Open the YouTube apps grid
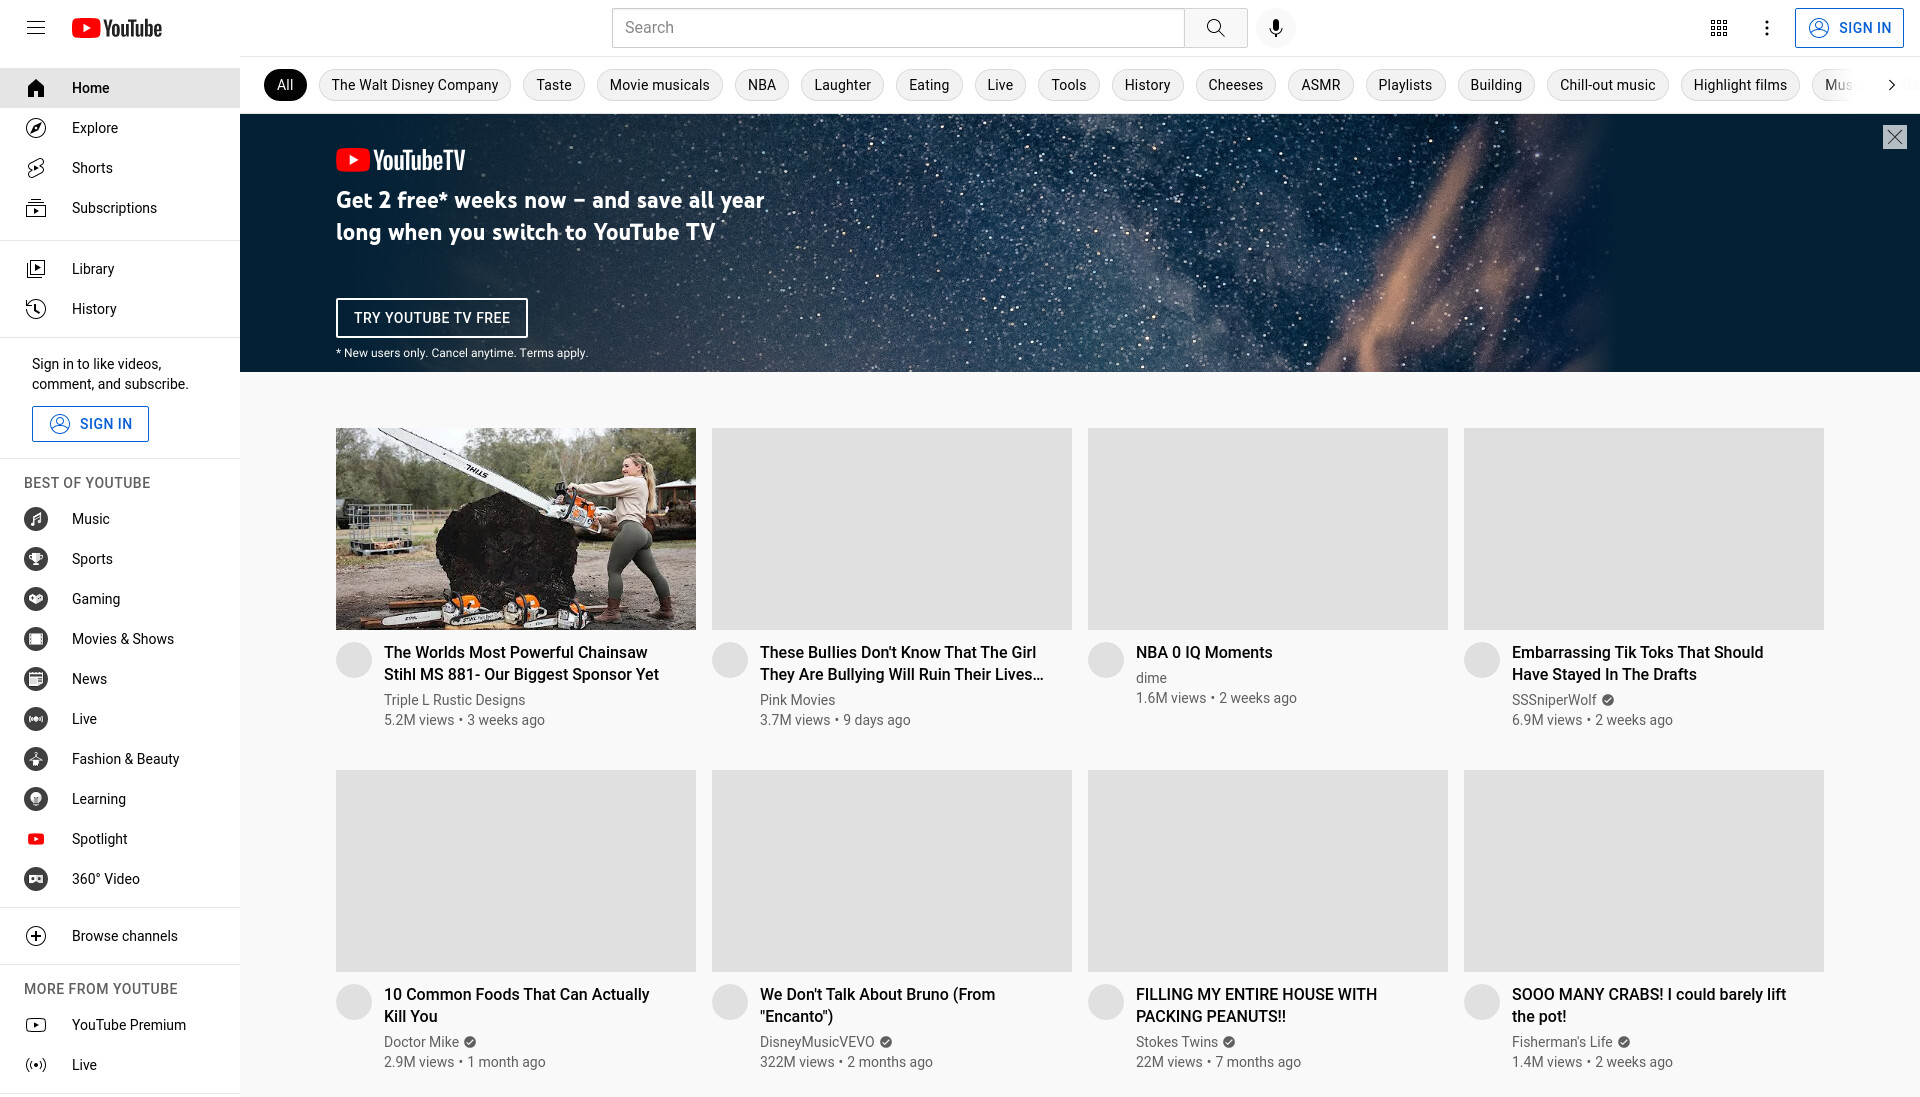This screenshot has height=1097, width=1920. tap(1719, 28)
